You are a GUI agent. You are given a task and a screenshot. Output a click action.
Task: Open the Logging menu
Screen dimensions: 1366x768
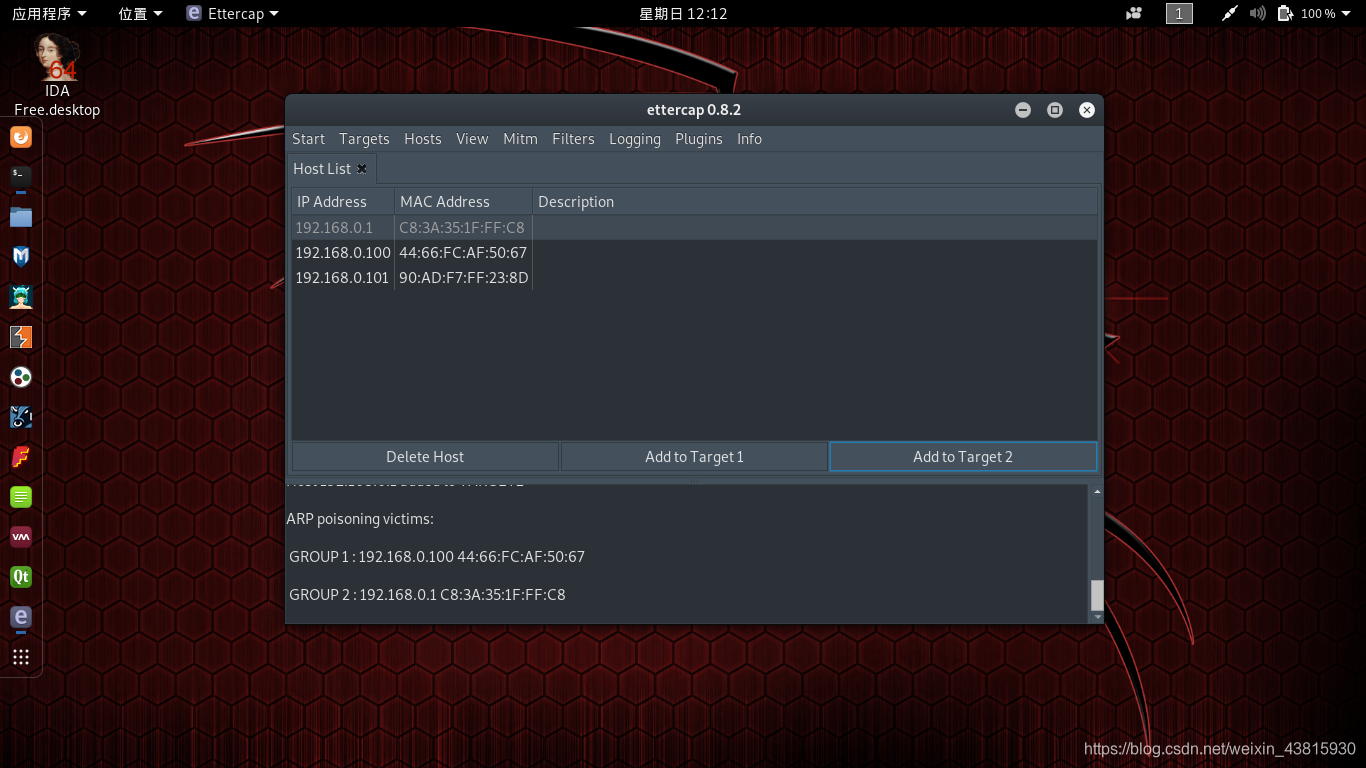tap(635, 139)
